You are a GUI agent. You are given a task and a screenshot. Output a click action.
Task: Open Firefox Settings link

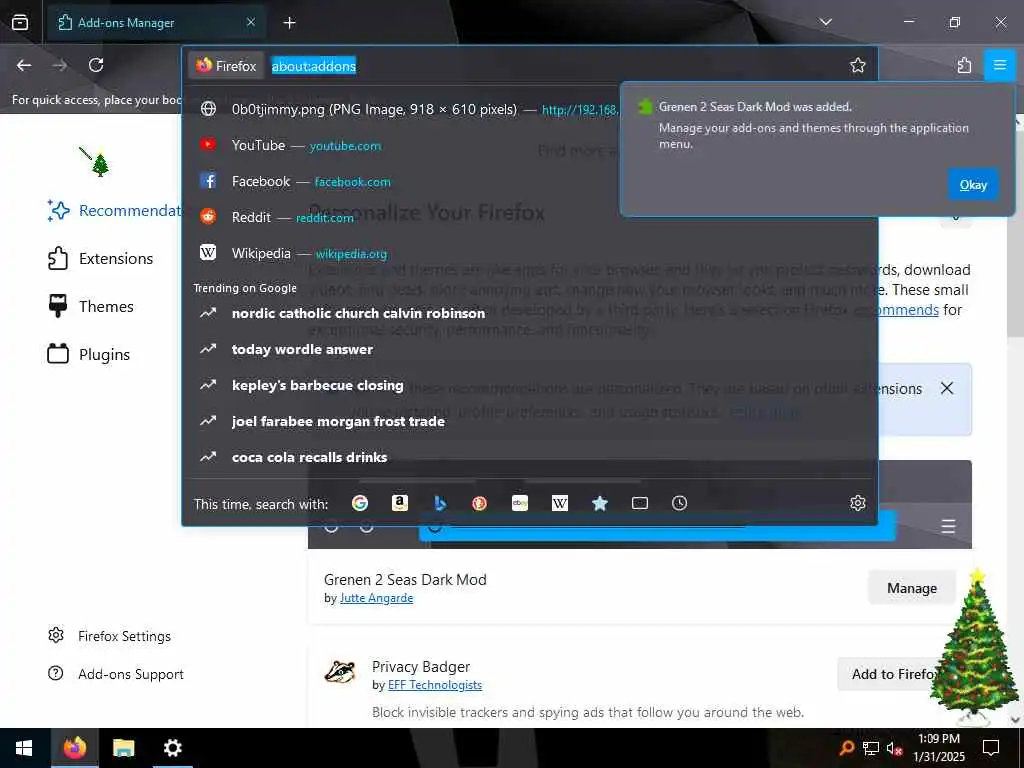click(110, 636)
